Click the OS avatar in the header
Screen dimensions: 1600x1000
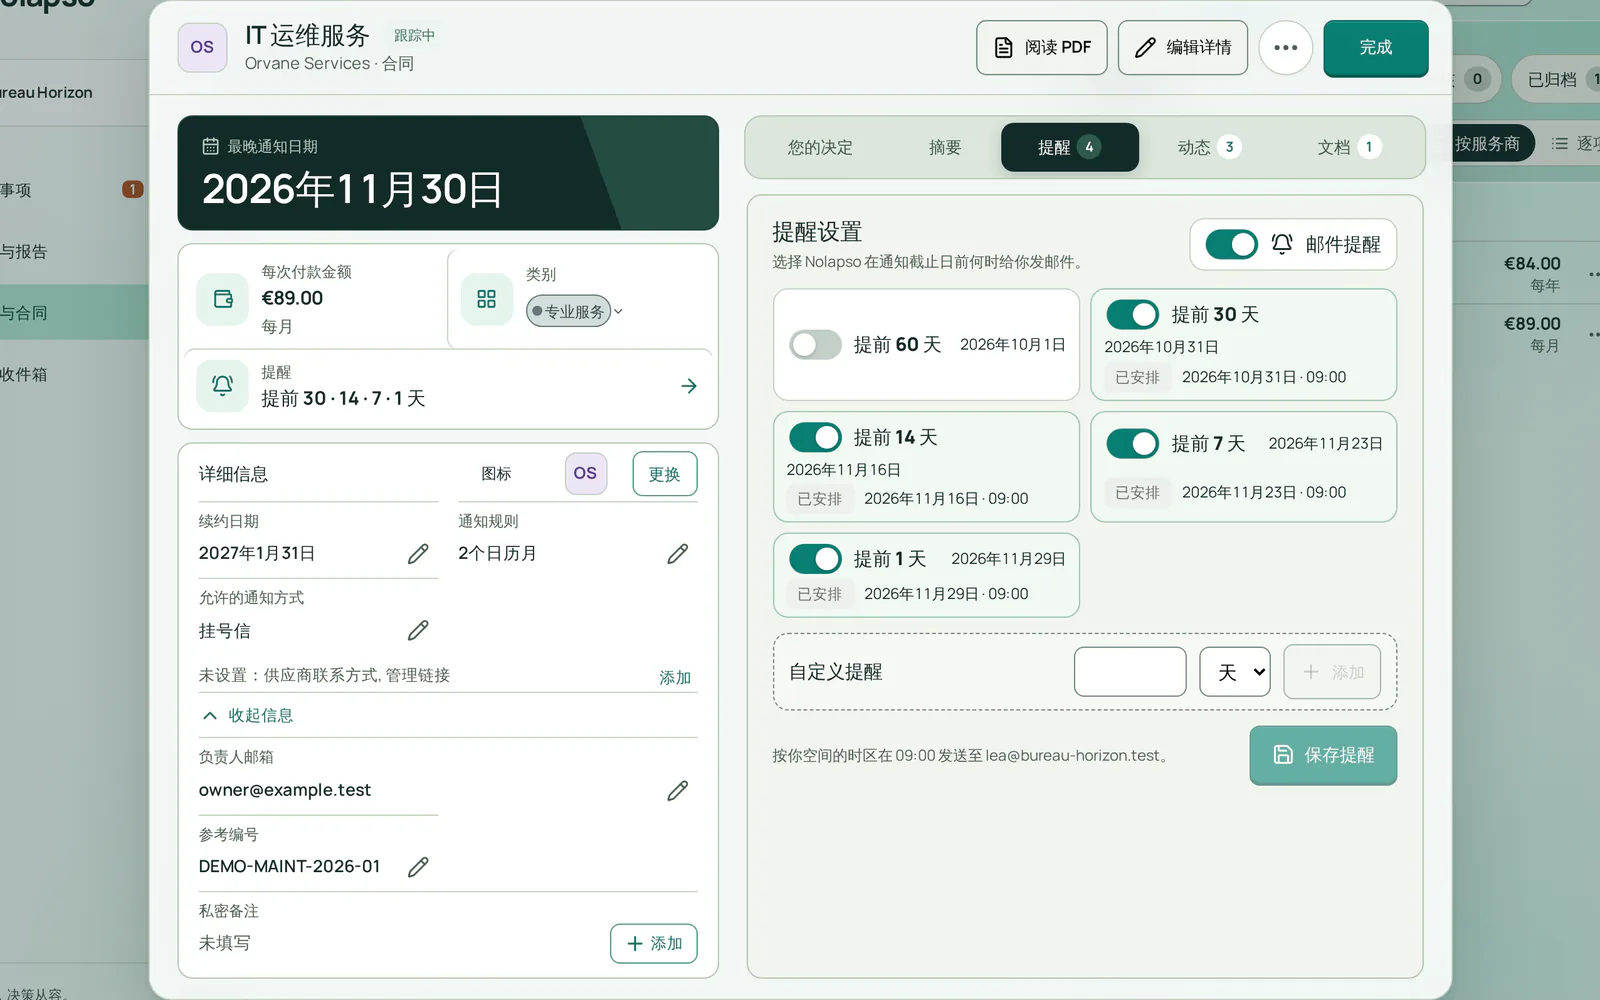coord(202,47)
